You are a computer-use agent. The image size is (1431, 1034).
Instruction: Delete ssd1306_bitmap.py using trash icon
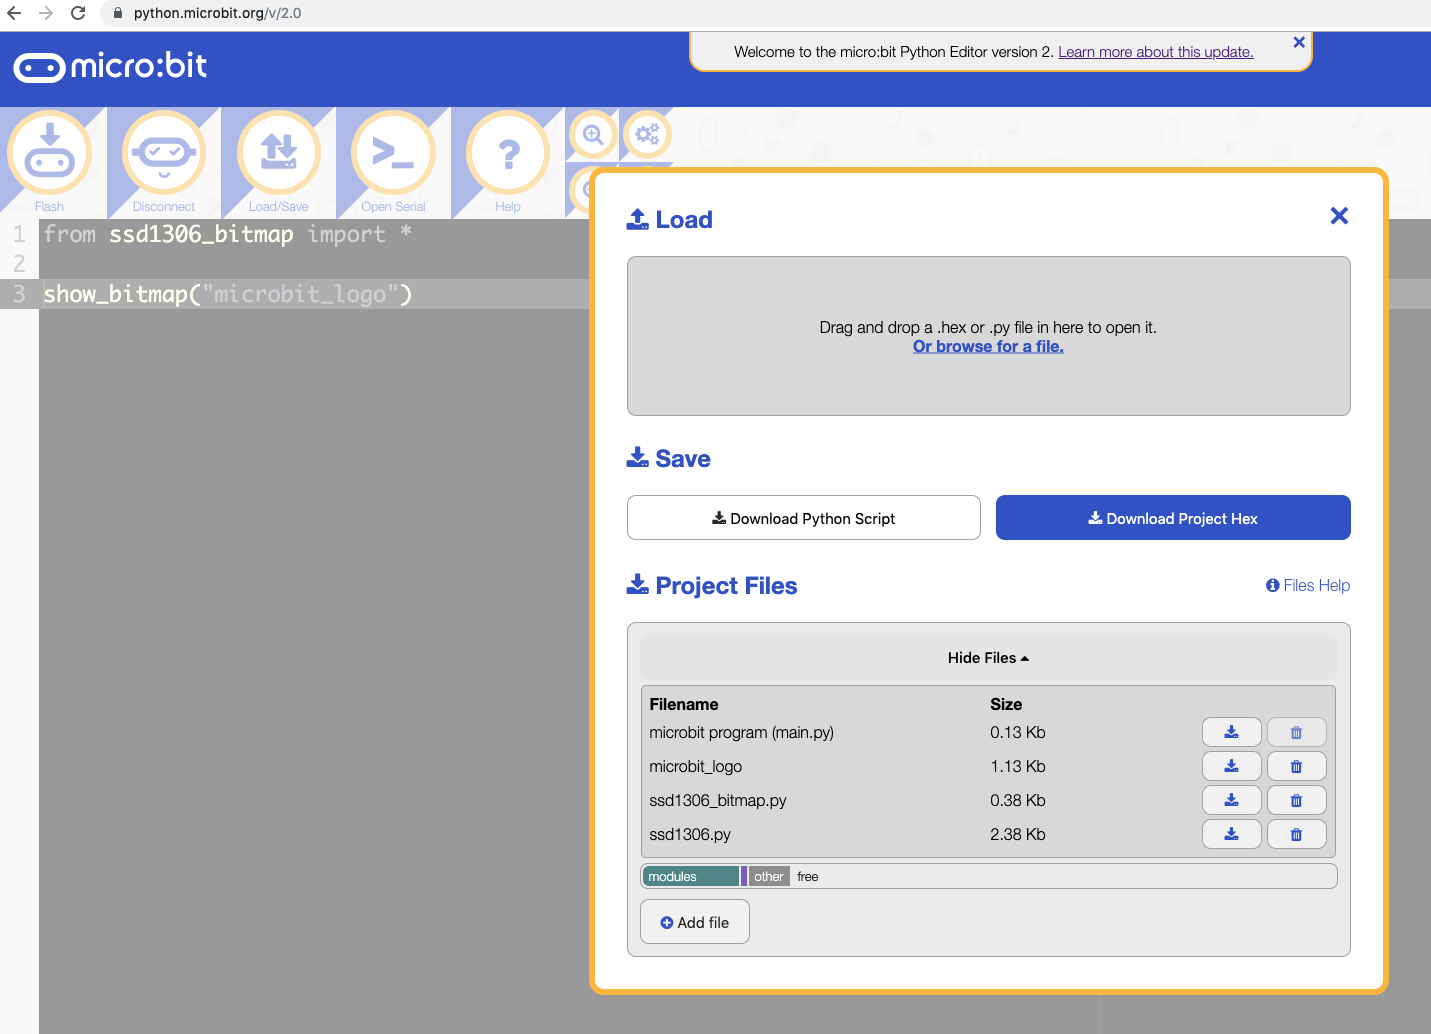click(x=1296, y=800)
